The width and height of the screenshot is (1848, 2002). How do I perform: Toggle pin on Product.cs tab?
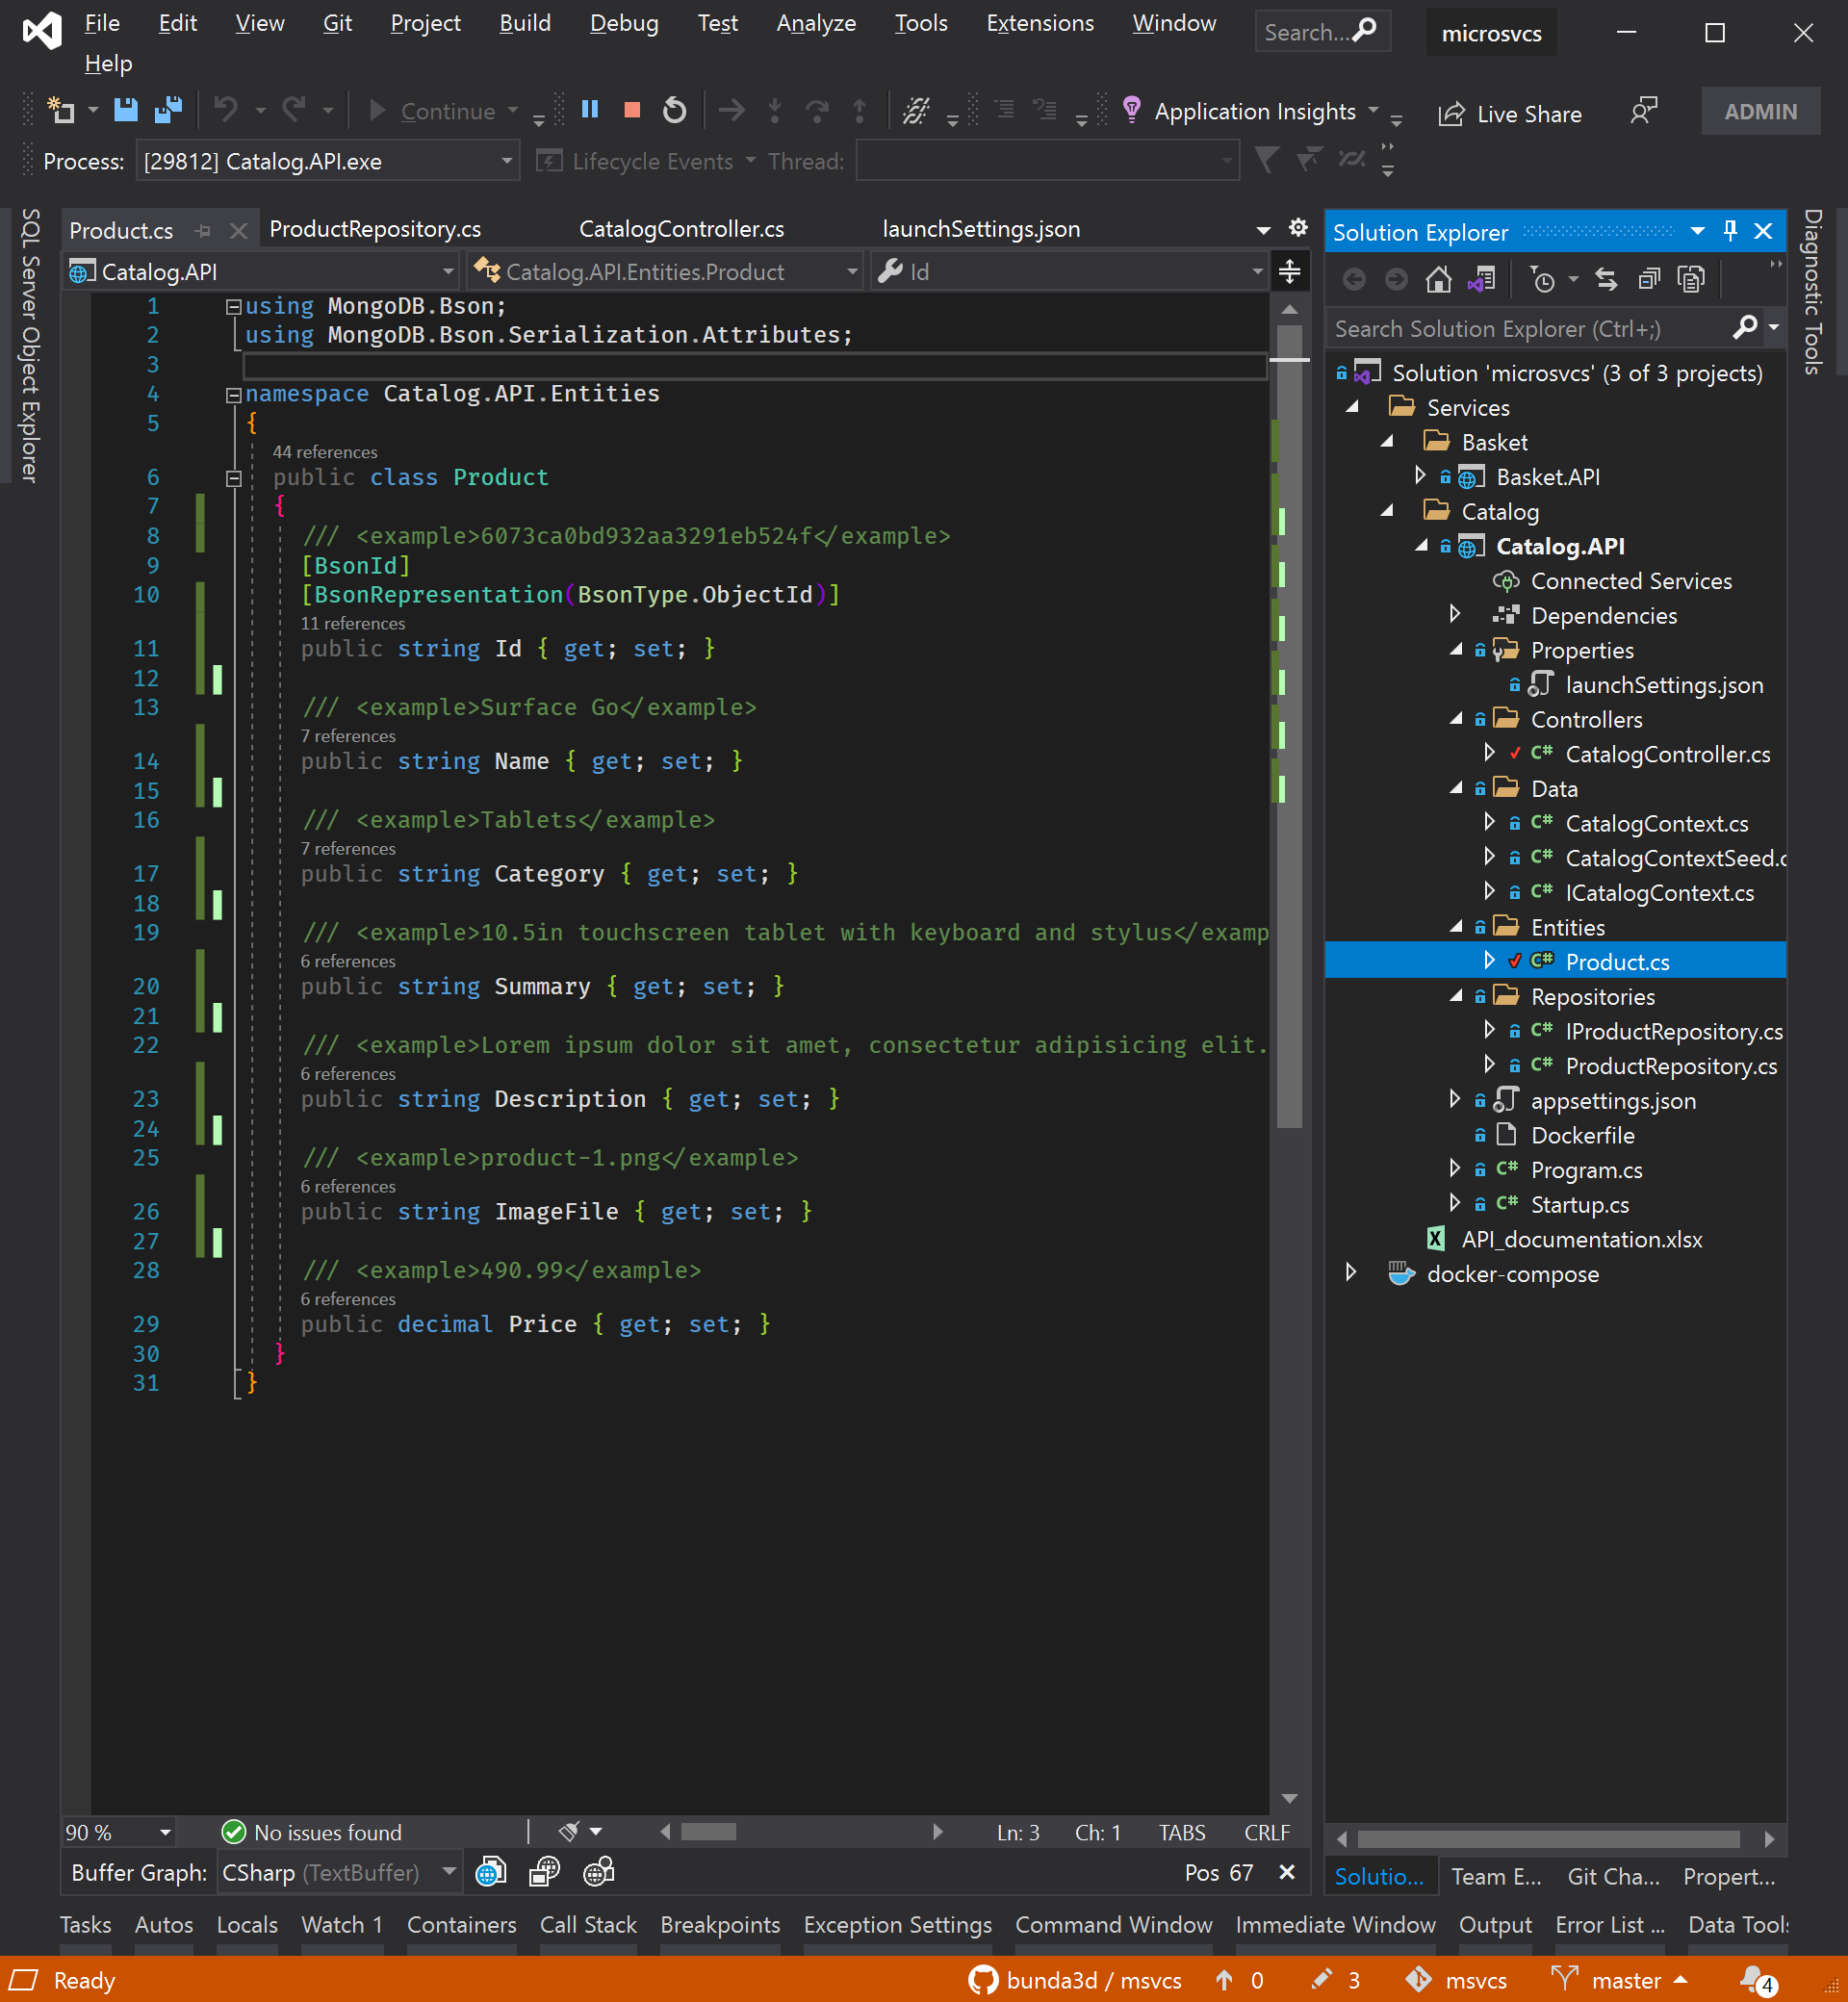coord(203,231)
